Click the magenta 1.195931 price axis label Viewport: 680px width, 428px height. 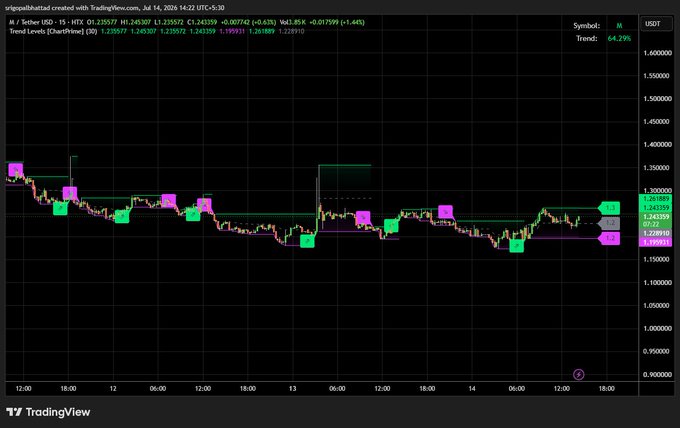tap(656, 242)
